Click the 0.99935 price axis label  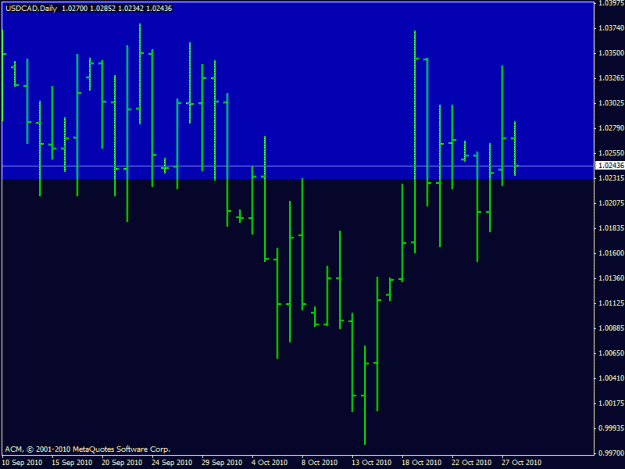click(611, 428)
